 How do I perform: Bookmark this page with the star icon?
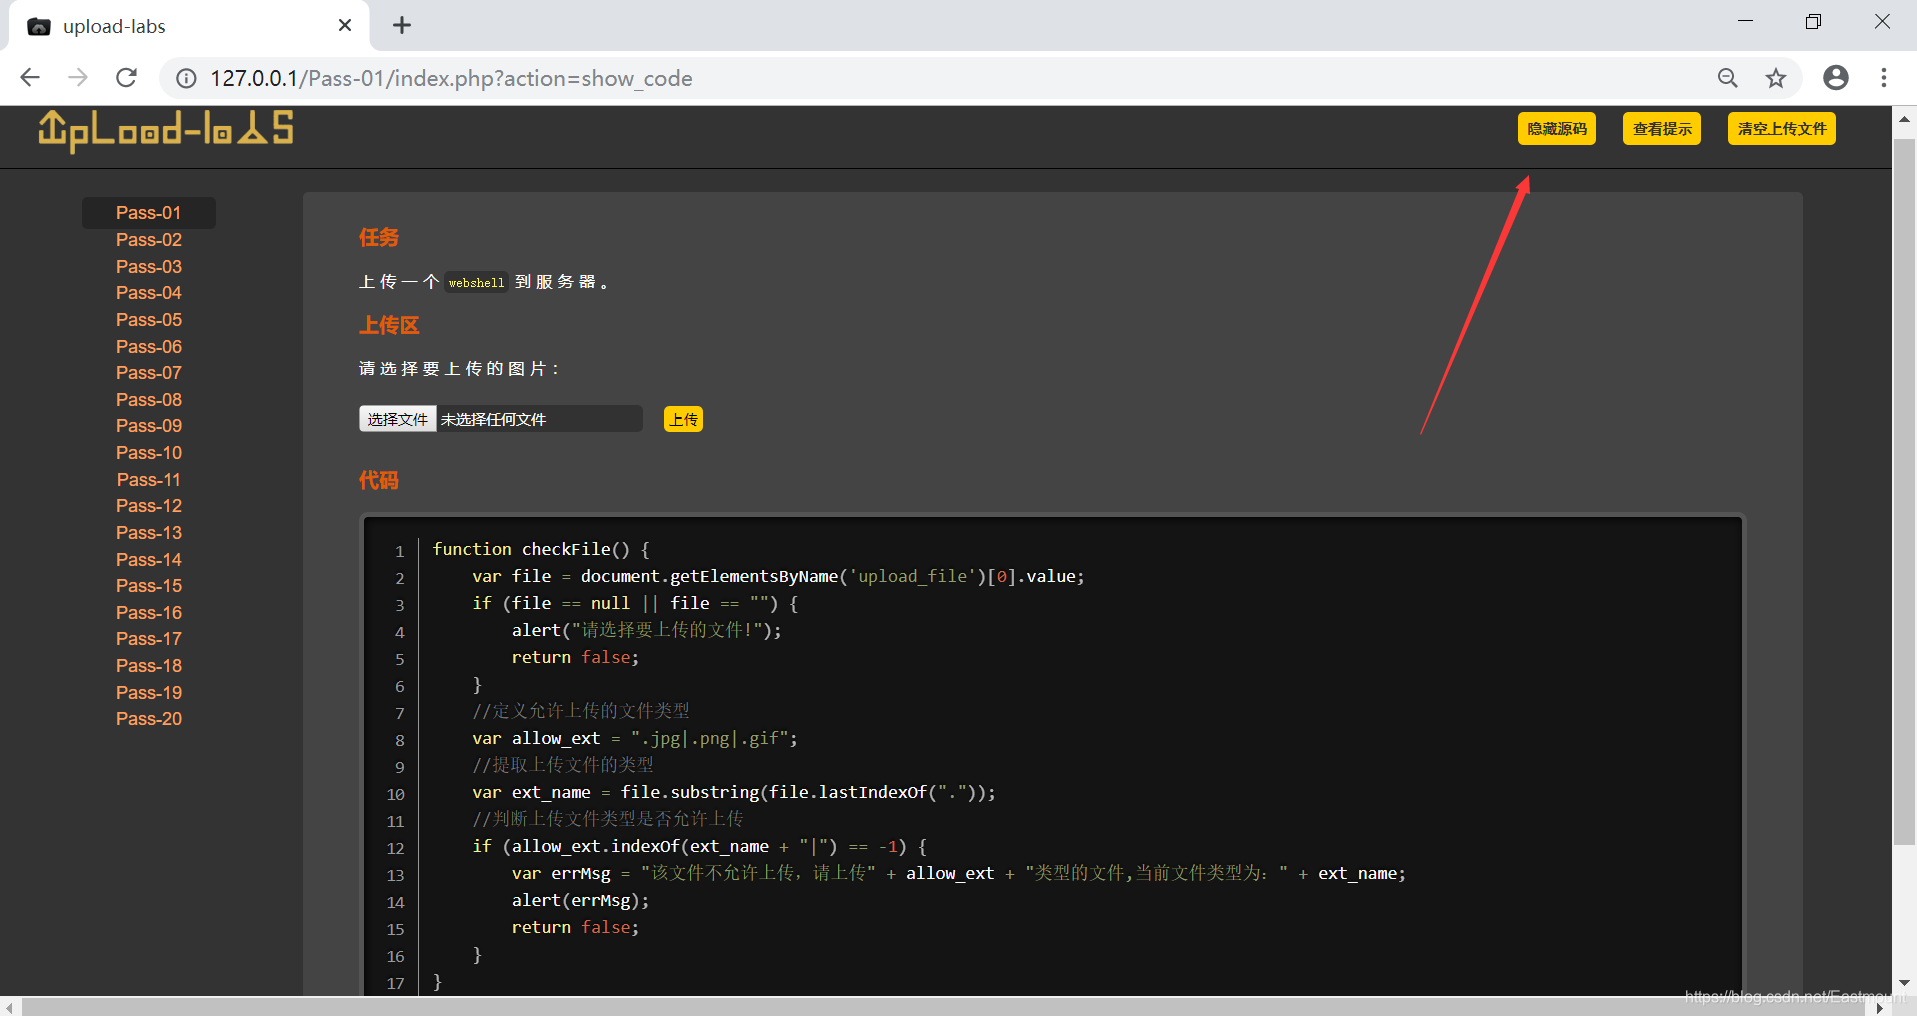pyautogui.click(x=1775, y=78)
